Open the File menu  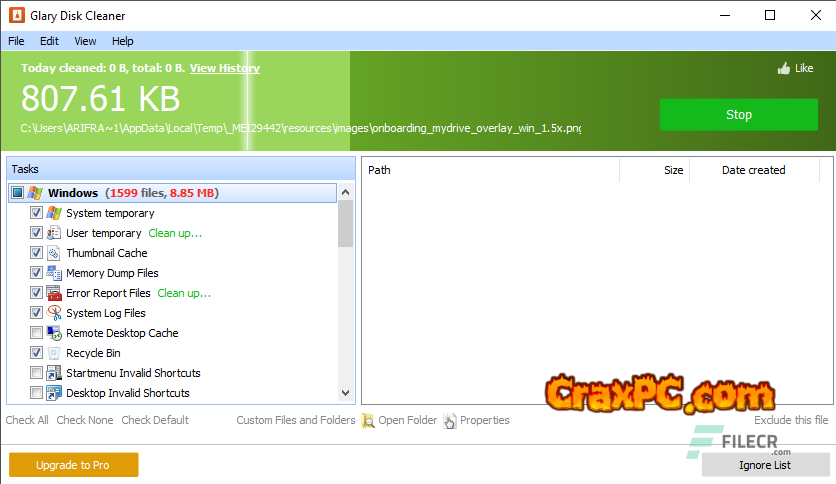tap(16, 41)
